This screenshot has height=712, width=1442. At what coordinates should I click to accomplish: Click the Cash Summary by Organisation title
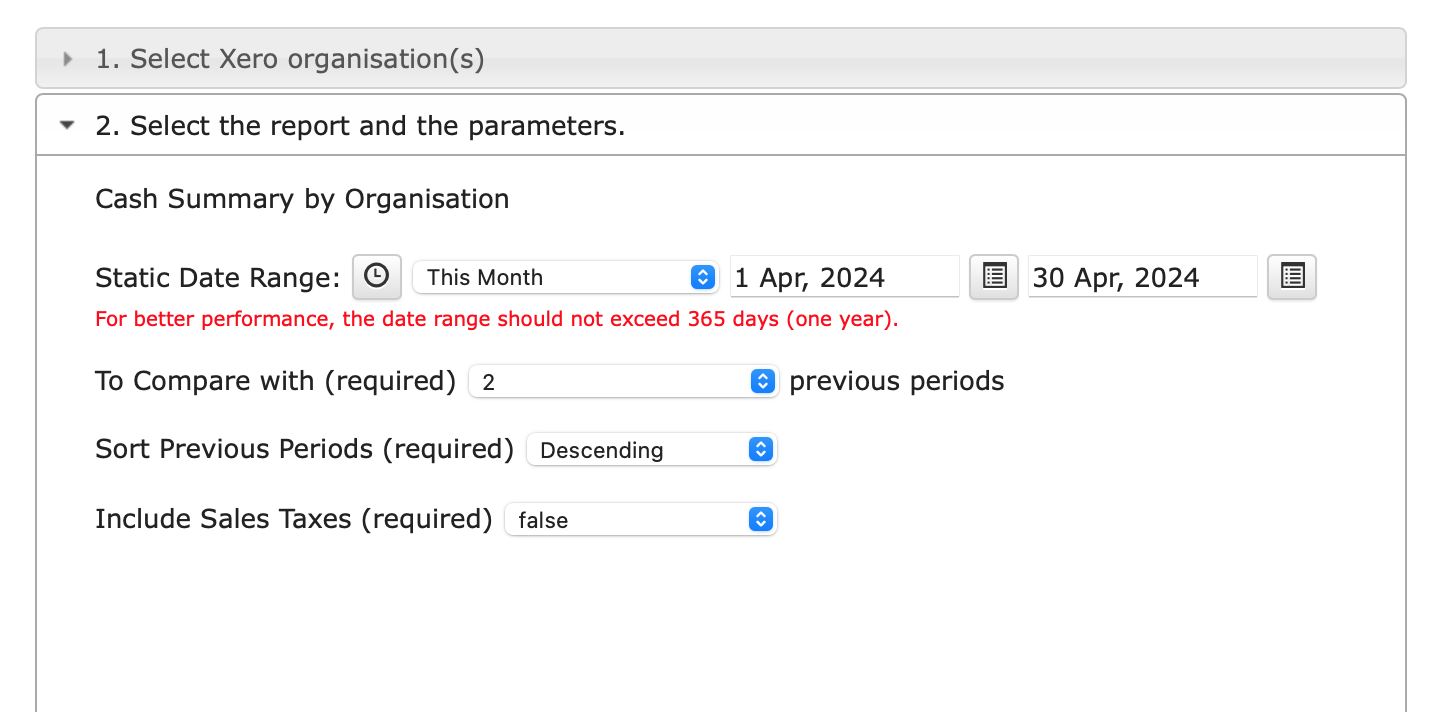click(302, 199)
